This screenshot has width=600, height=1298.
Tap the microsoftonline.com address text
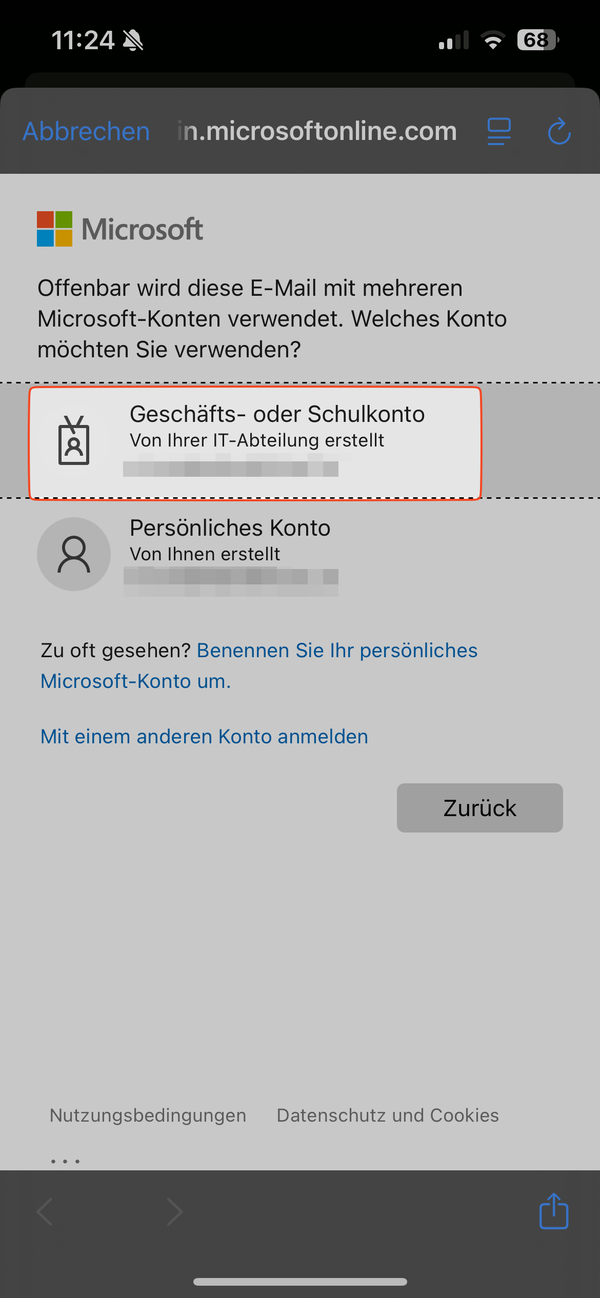(x=317, y=131)
